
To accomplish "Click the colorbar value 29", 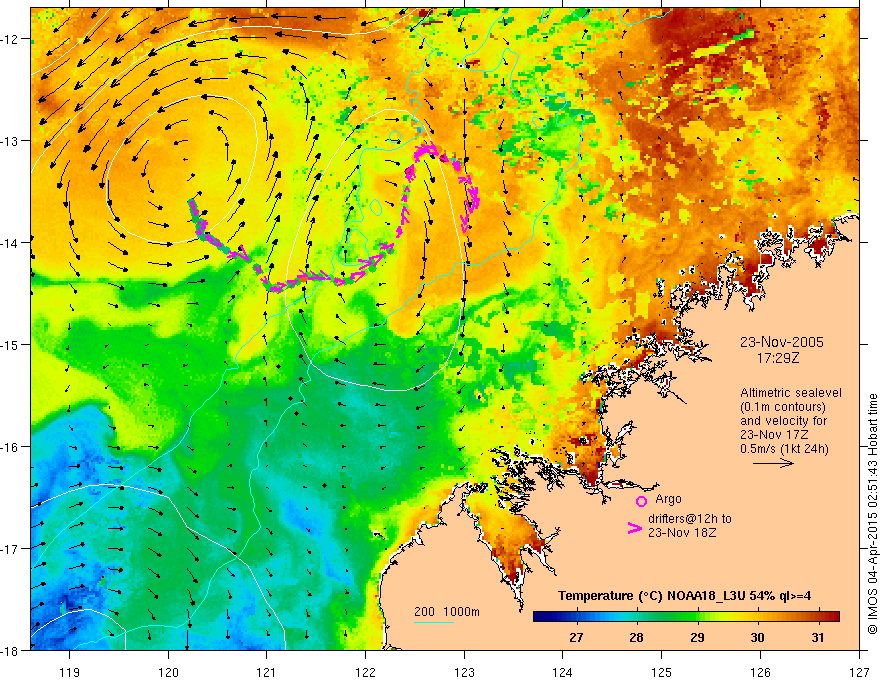I will pos(697,637).
